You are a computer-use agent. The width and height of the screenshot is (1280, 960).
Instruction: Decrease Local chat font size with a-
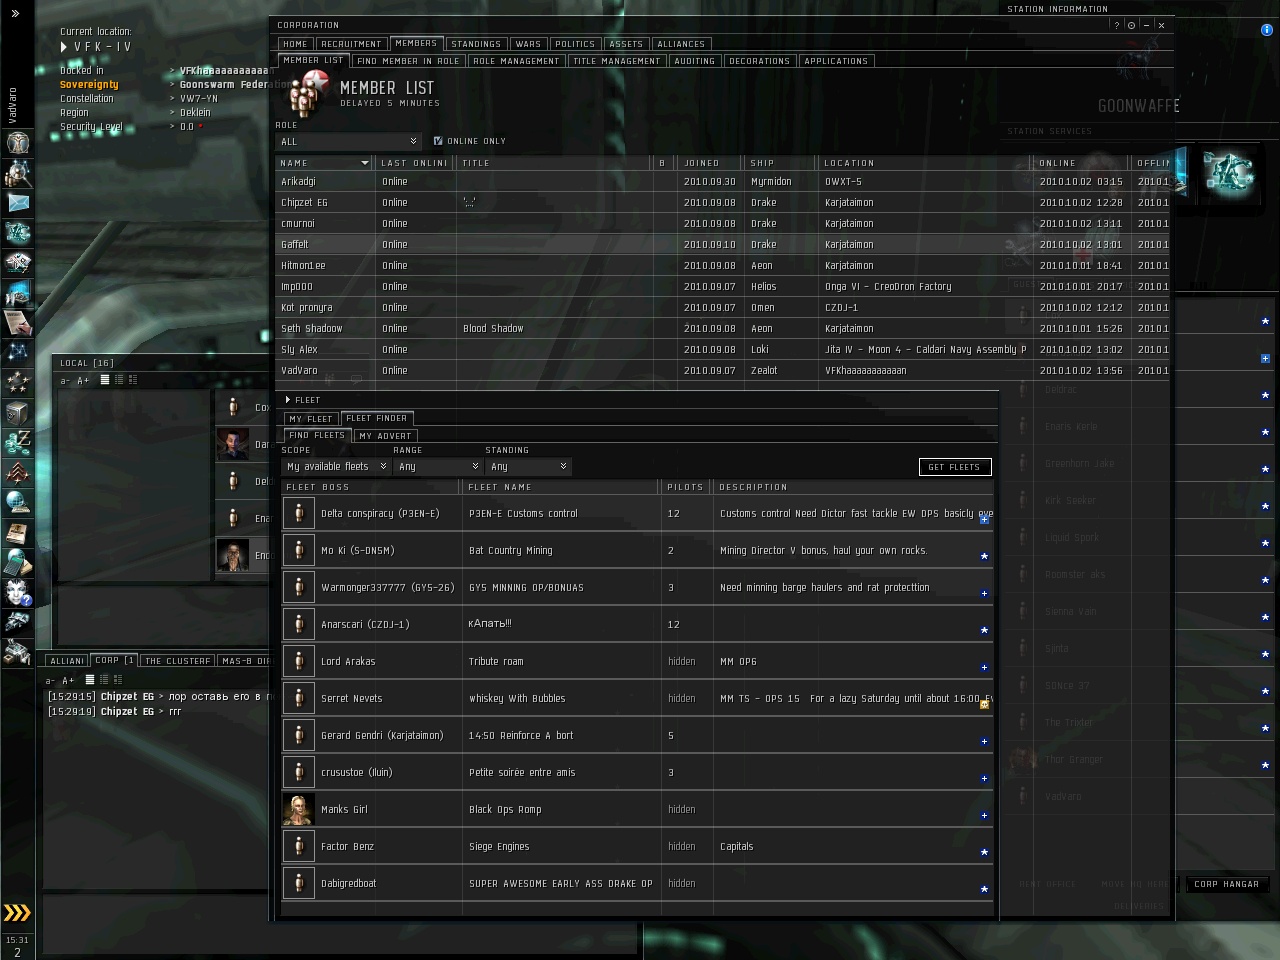[65, 381]
